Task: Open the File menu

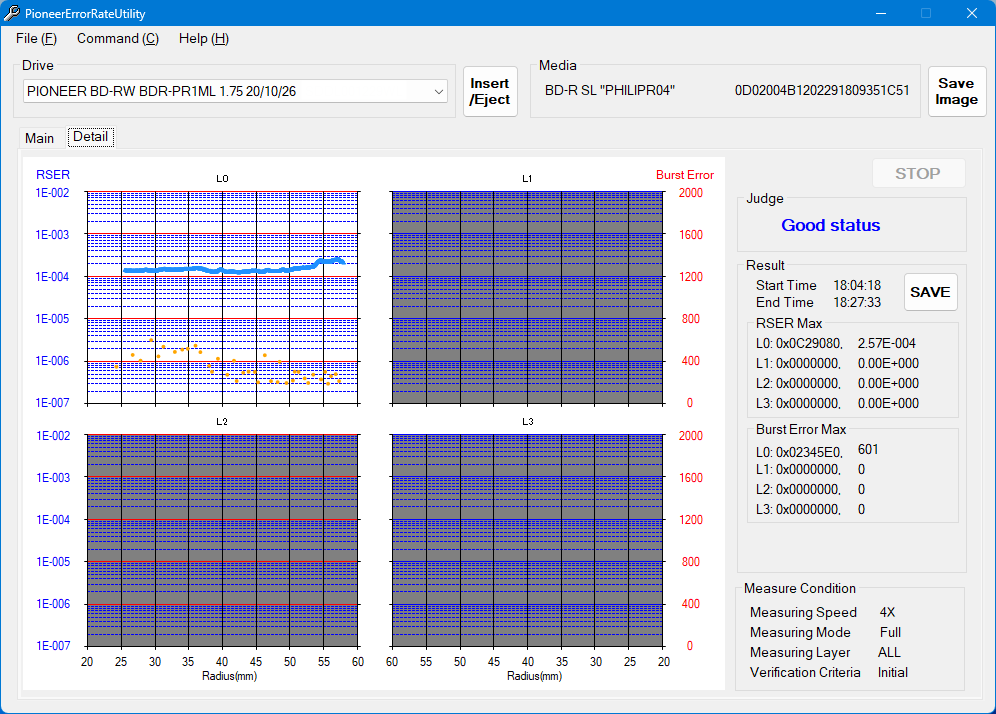Action: pyautogui.click(x=36, y=38)
